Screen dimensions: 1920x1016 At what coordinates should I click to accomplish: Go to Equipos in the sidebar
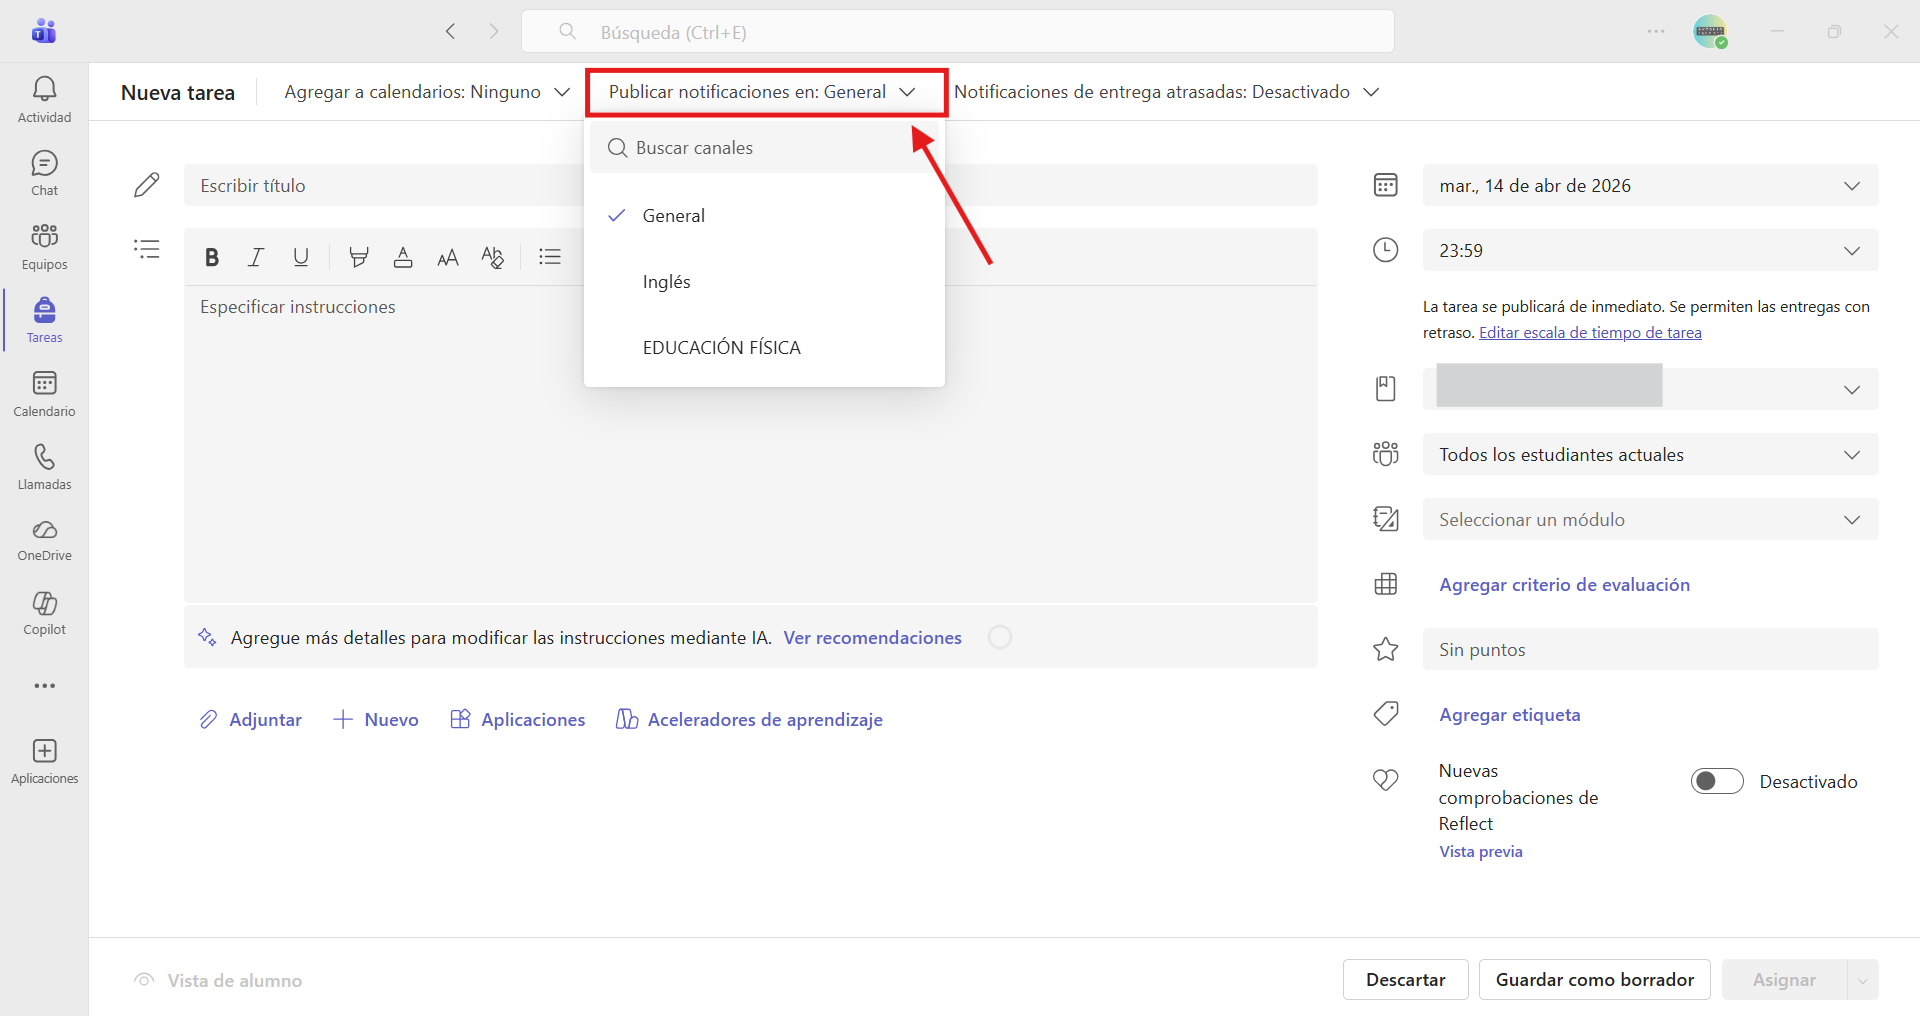pyautogui.click(x=44, y=246)
